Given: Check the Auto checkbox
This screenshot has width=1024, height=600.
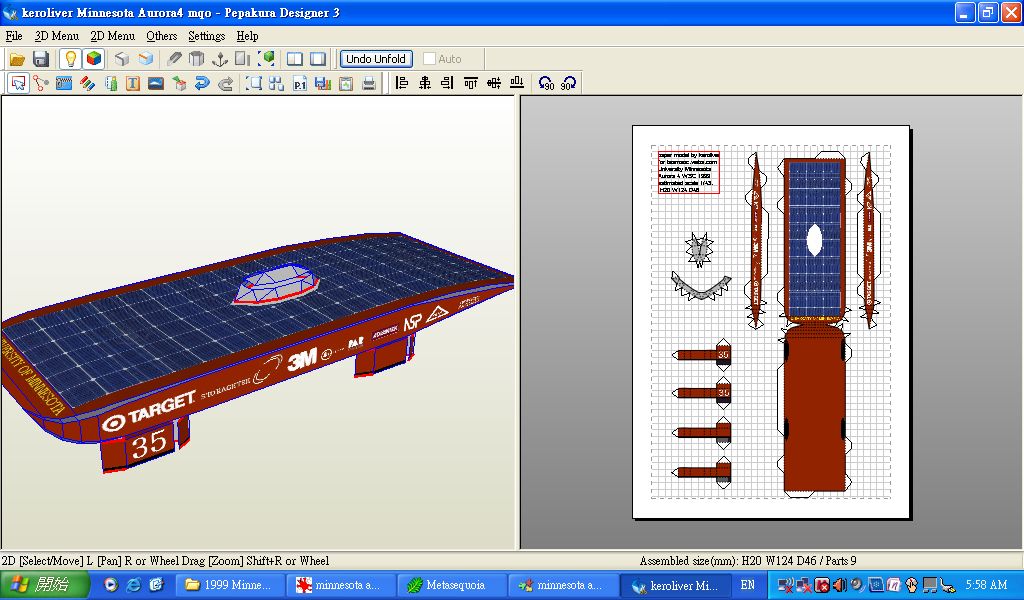Looking at the screenshot, I should point(430,59).
